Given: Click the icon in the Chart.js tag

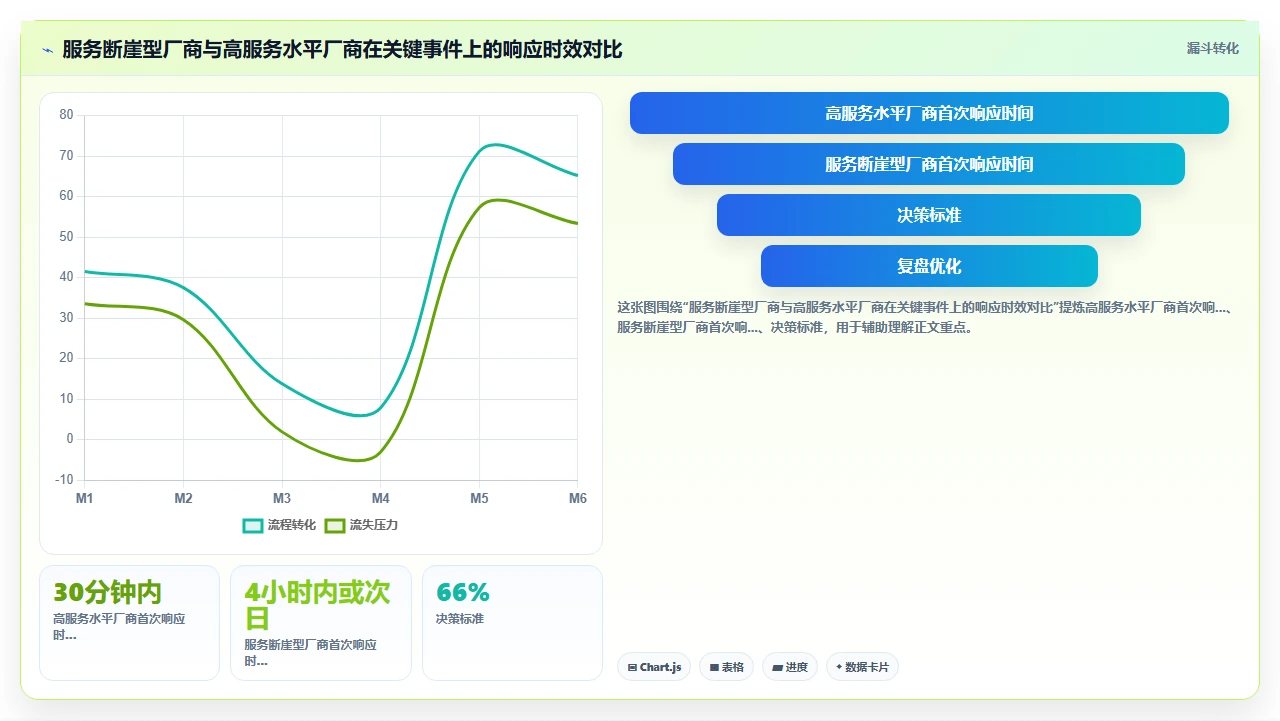Looking at the screenshot, I should pyautogui.click(x=632, y=667).
